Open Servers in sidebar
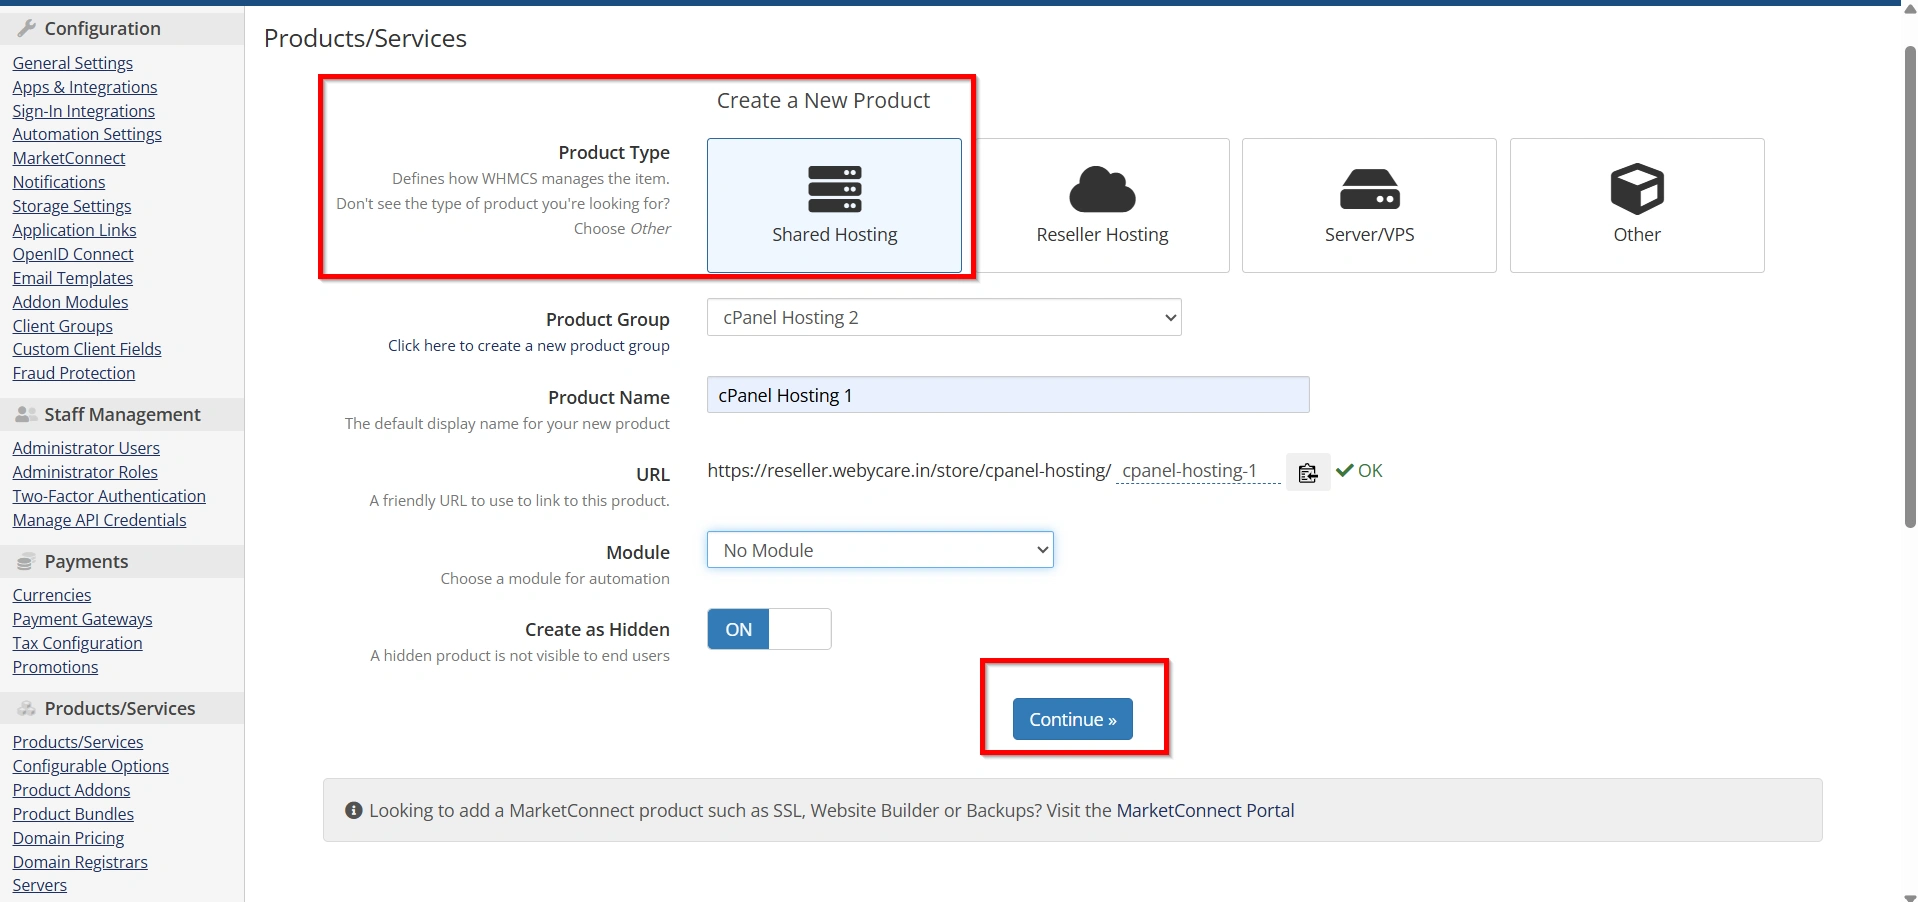 pyautogui.click(x=40, y=885)
